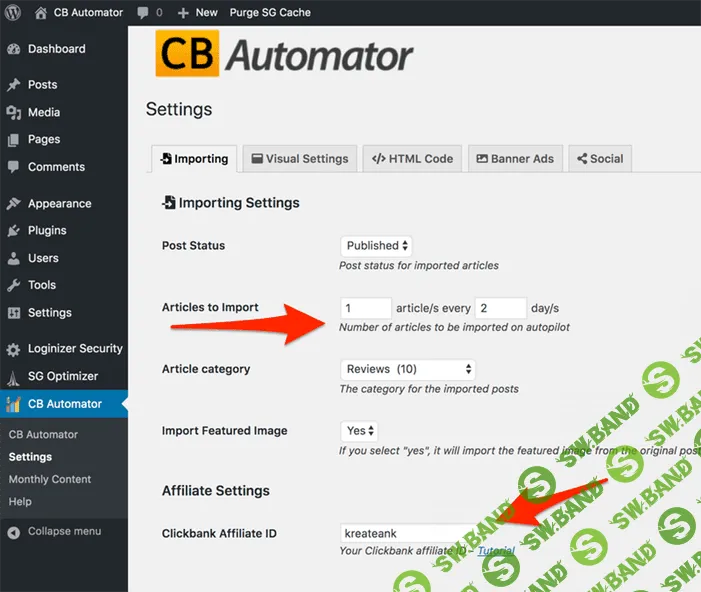The height and width of the screenshot is (592, 701).
Task: Click the Dashboard gauge icon
Action: [14, 49]
